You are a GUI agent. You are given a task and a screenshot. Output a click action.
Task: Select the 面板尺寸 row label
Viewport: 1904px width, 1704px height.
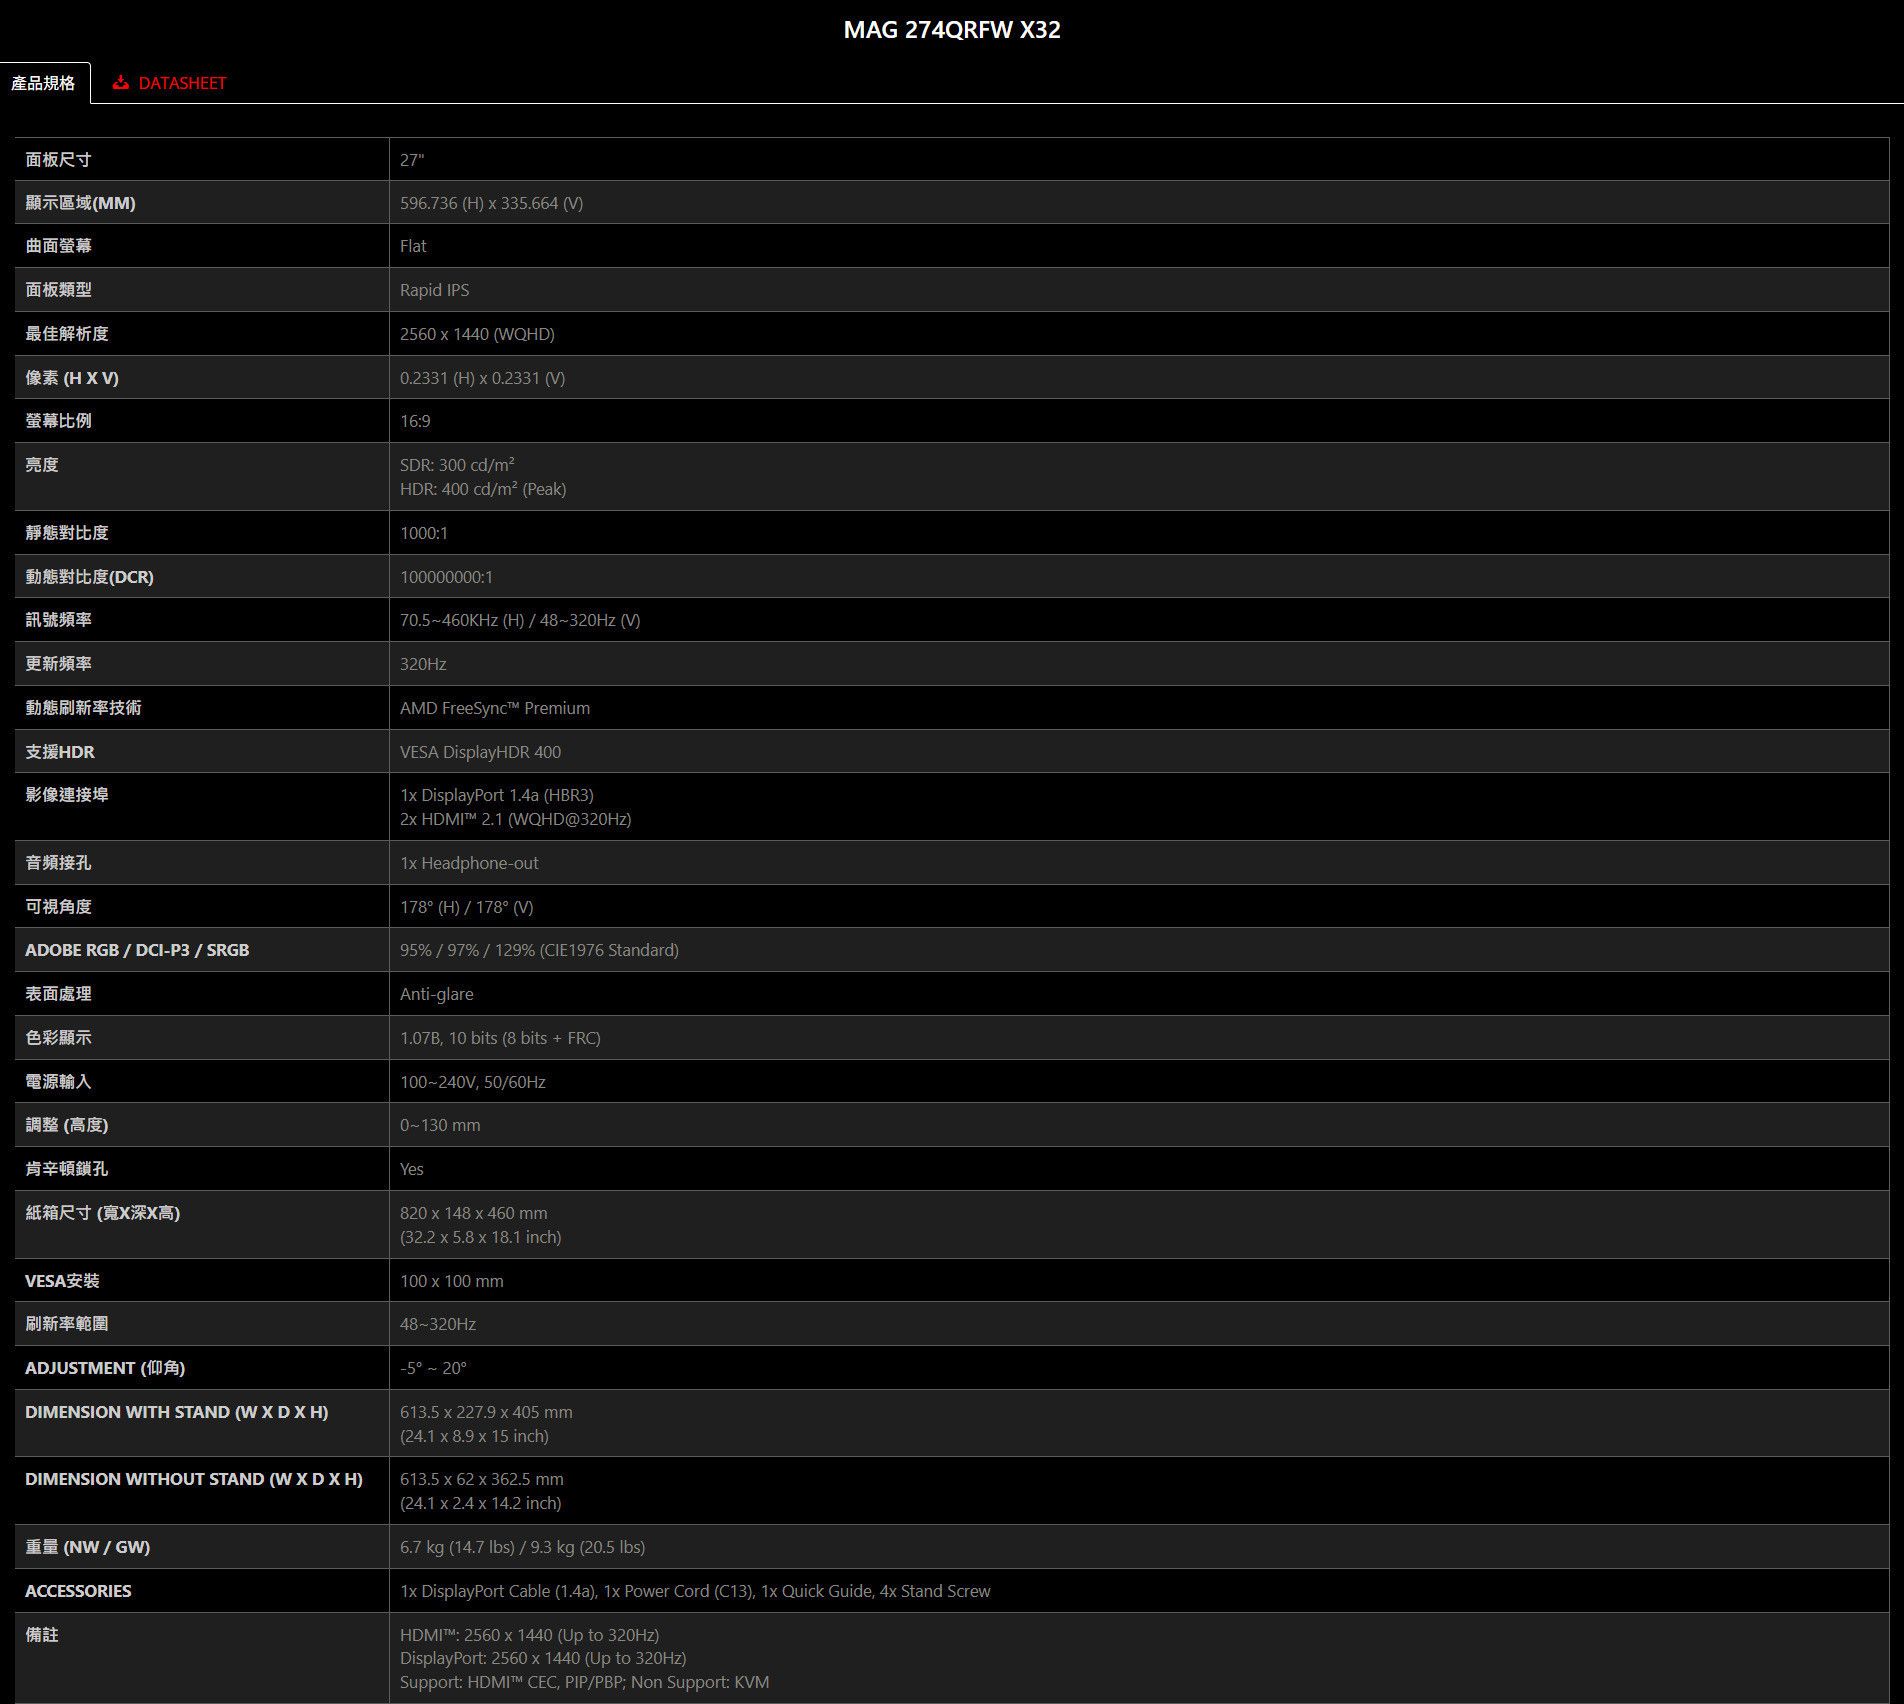click(x=58, y=160)
